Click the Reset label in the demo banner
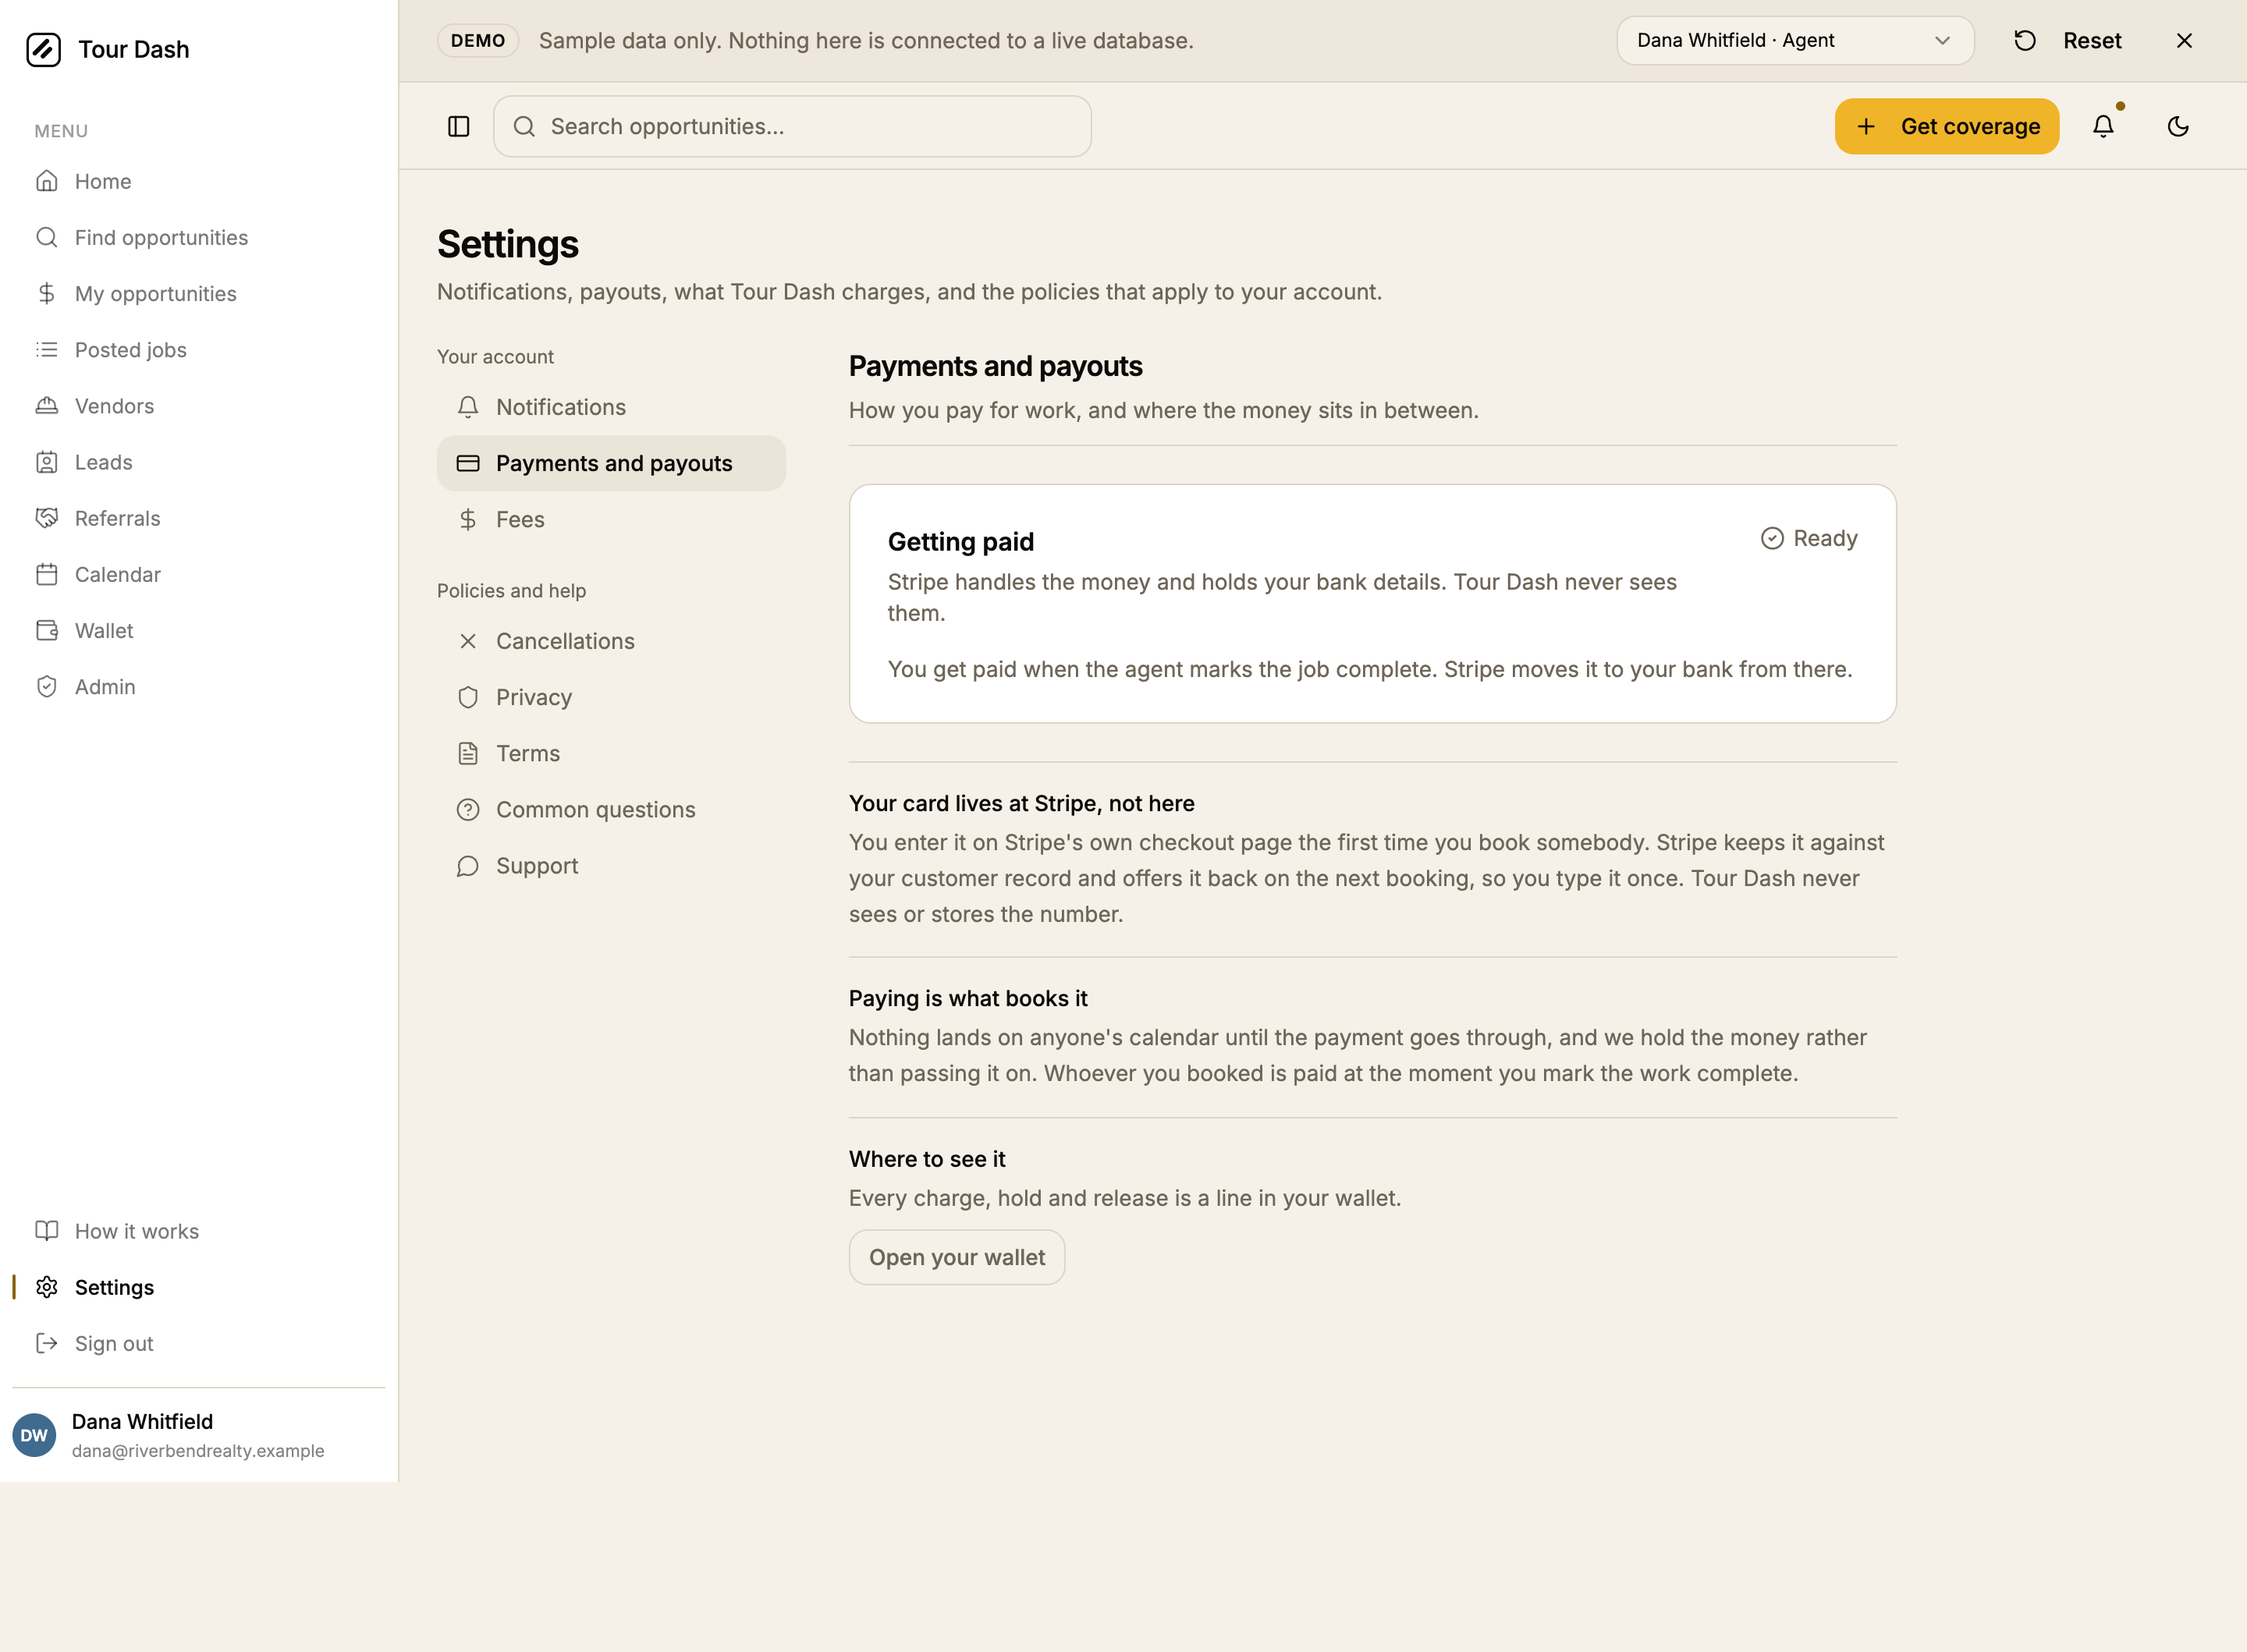 coord(2092,40)
